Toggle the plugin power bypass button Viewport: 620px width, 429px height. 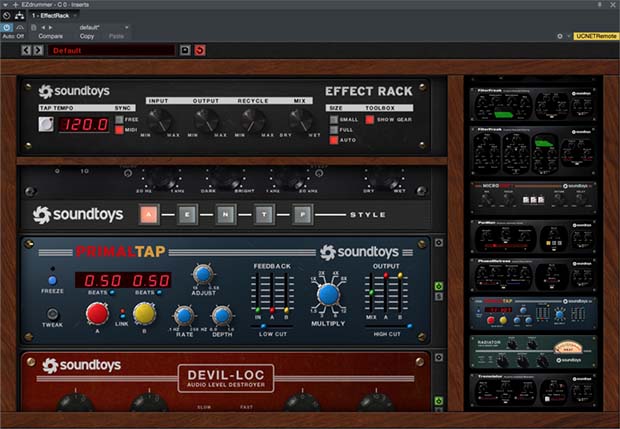click(7, 27)
